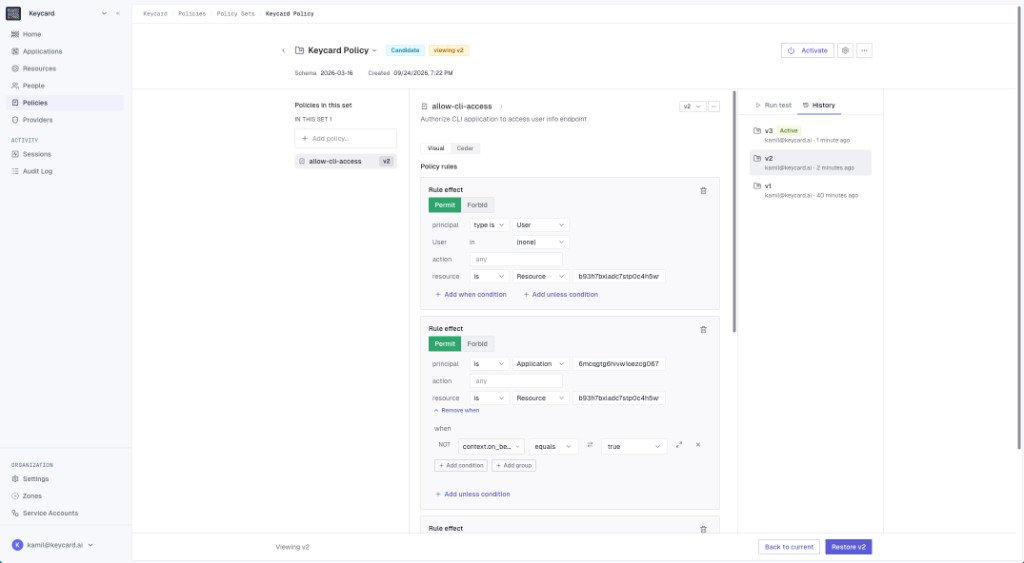Open the 'context.on_be...' attribute dropdown
The height and width of the screenshot is (563, 1024).
(x=492, y=447)
